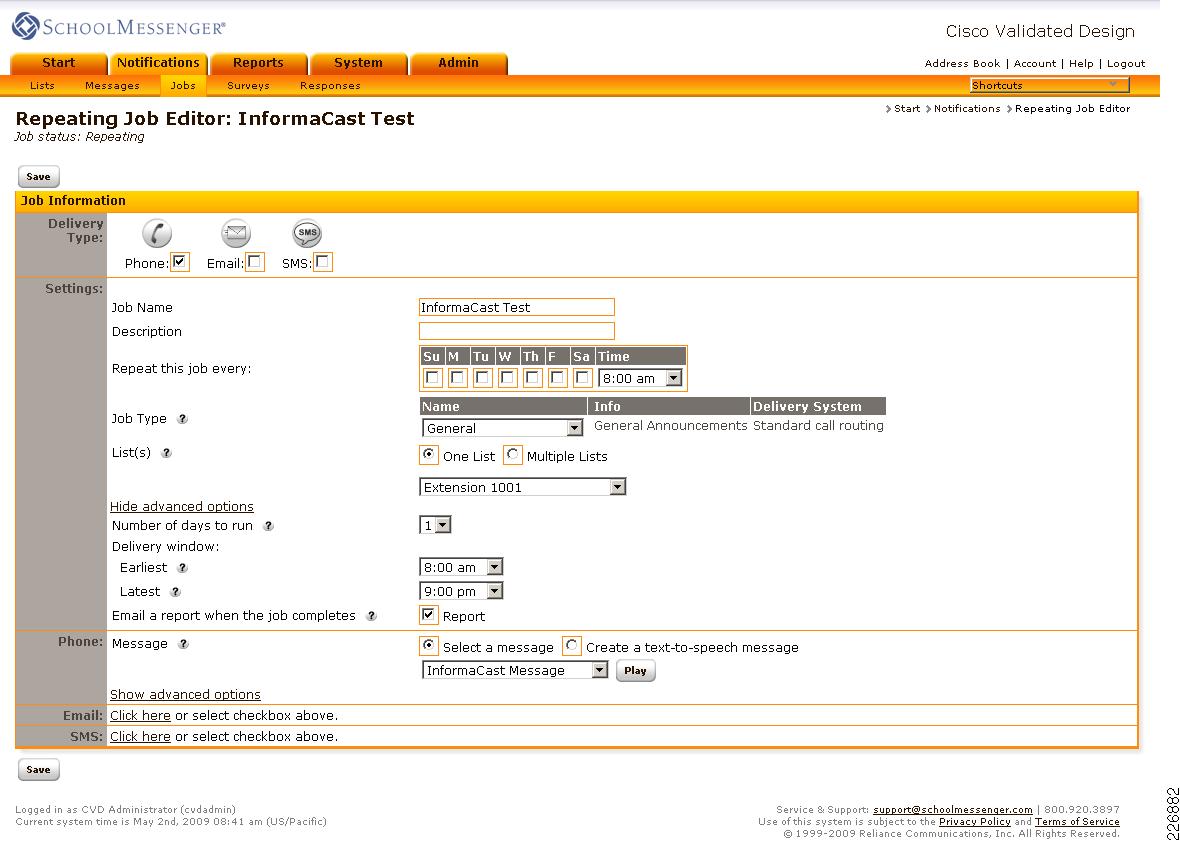Image resolution: width=1180 pixels, height=841 pixels.
Task: Open the Latest delivery time dropdown
Action: [461, 591]
